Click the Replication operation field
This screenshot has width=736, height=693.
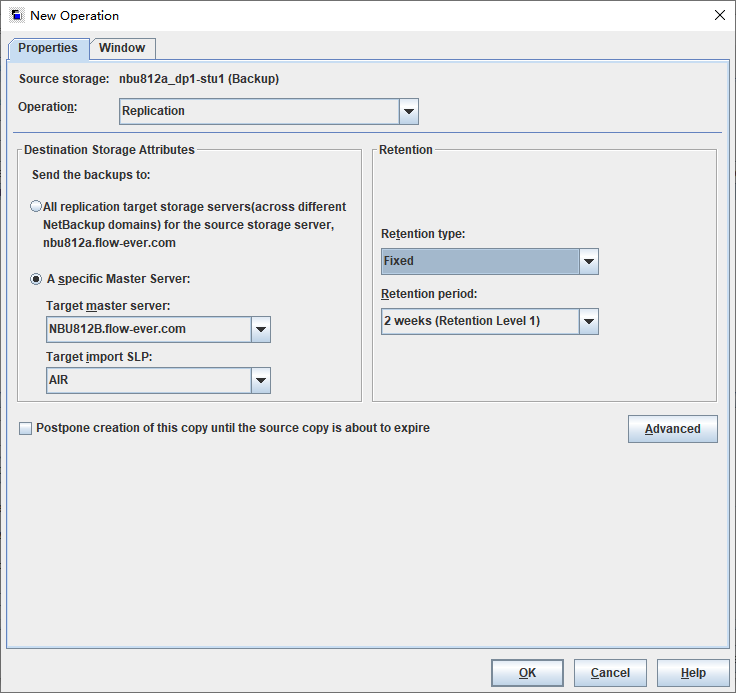[x=260, y=111]
